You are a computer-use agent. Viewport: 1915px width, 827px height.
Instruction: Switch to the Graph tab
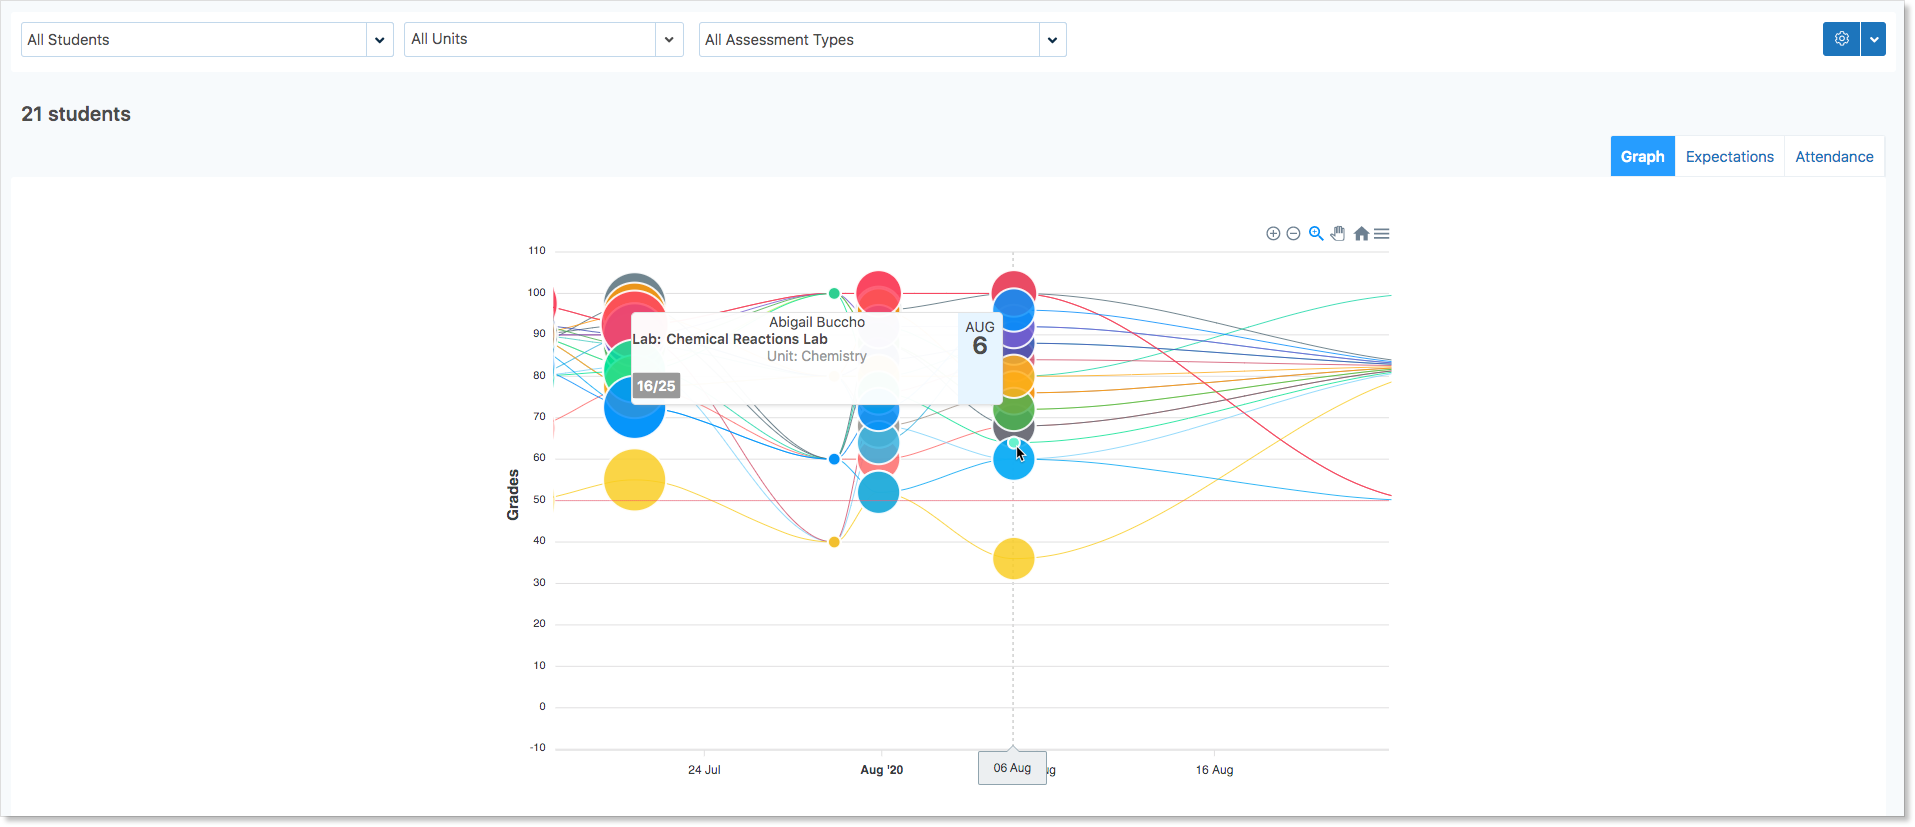pos(1642,157)
